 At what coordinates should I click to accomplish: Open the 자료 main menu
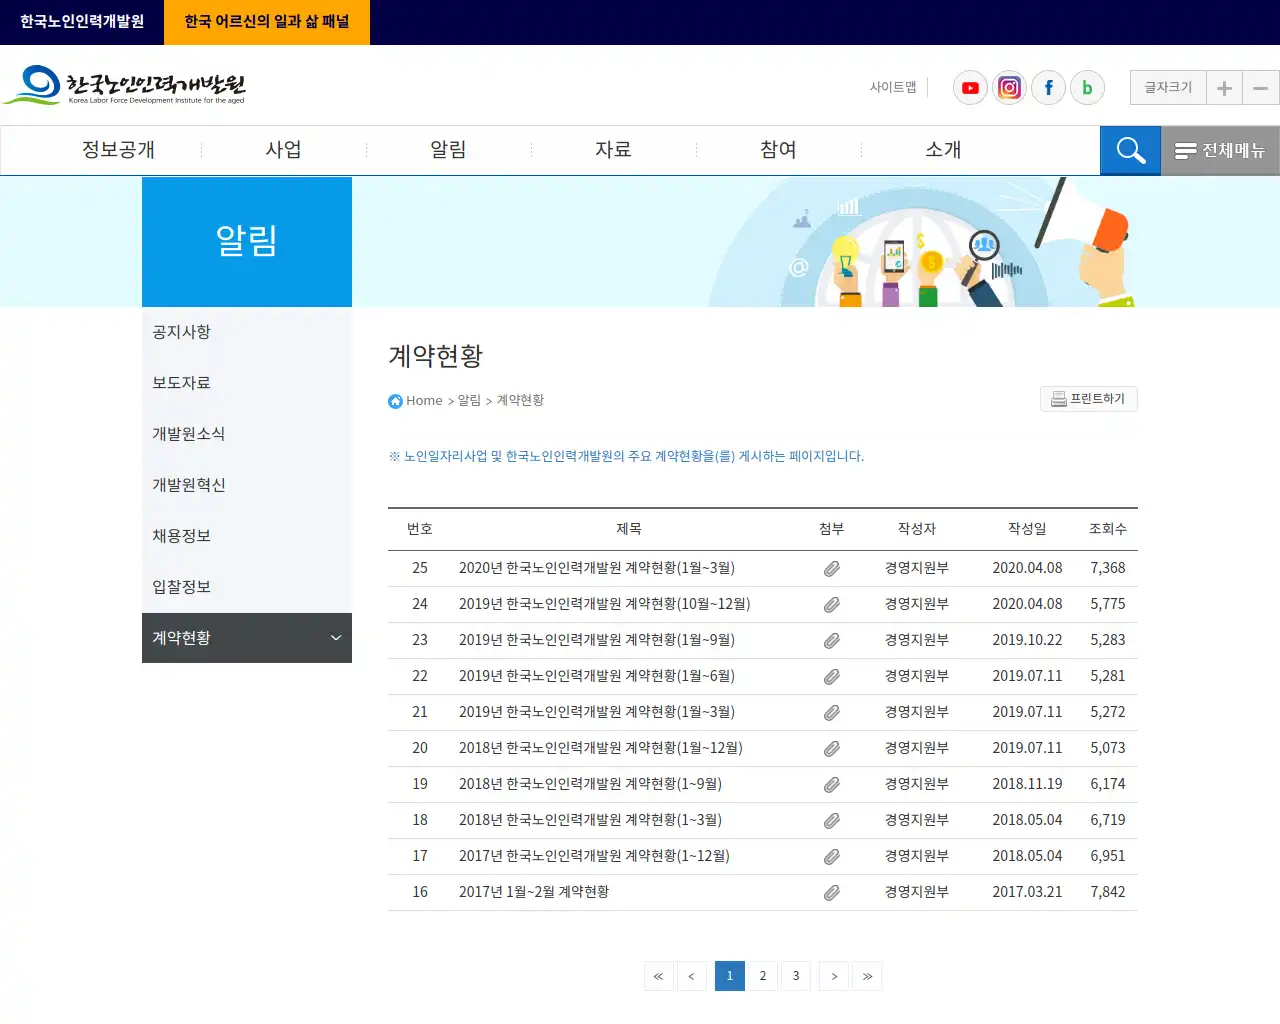[x=613, y=150]
